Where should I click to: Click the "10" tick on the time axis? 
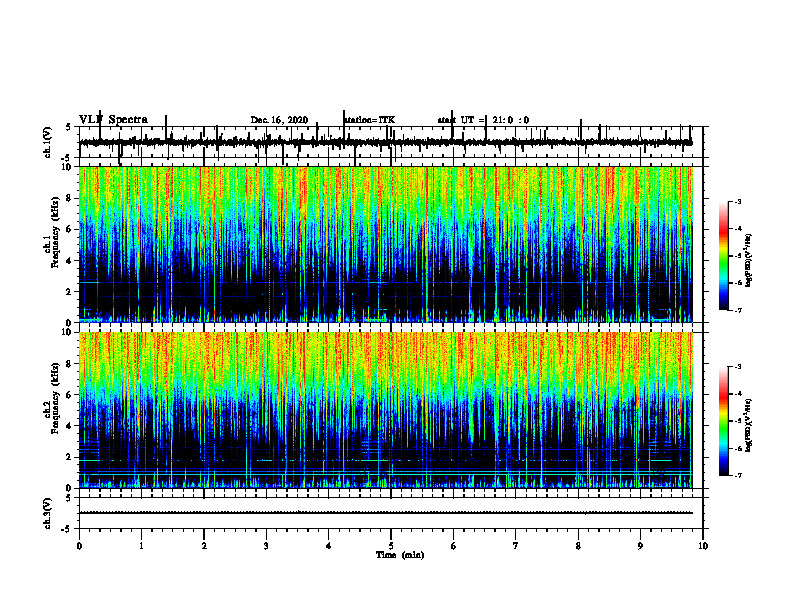click(703, 546)
